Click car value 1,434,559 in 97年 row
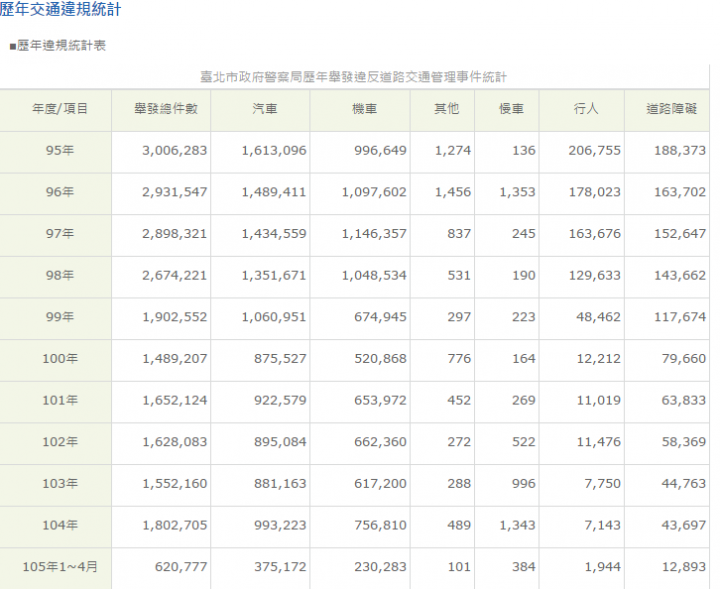Viewport: 720px width, 589px height. 274,234
